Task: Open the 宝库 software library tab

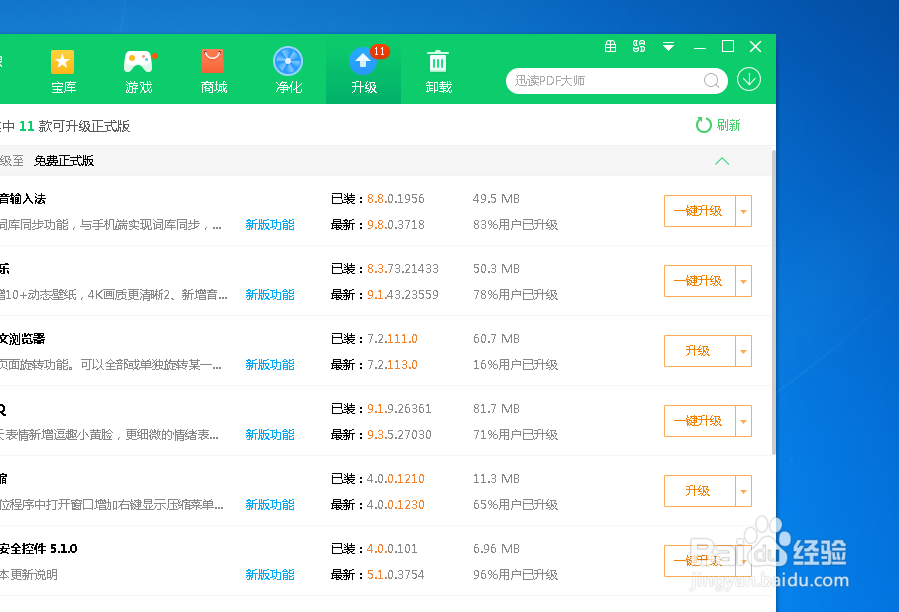Action: coord(63,70)
